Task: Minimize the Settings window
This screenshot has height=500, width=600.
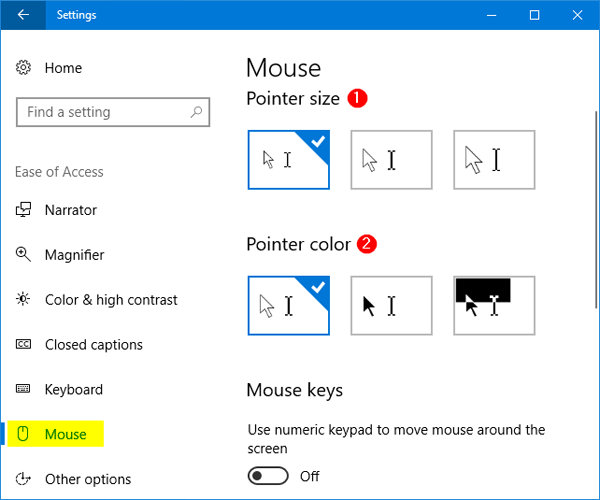Action: coord(492,15)
